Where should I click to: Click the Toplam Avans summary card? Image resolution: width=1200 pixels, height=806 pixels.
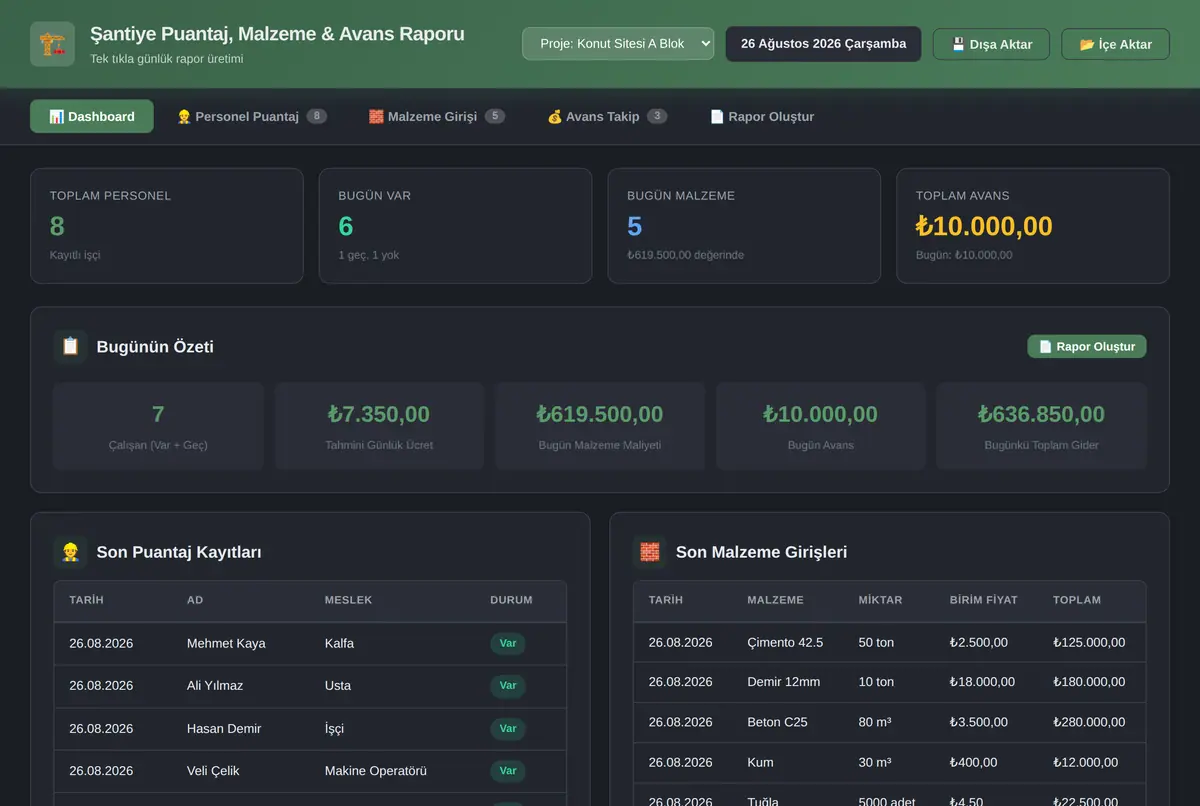click(x=1033, y=226)
